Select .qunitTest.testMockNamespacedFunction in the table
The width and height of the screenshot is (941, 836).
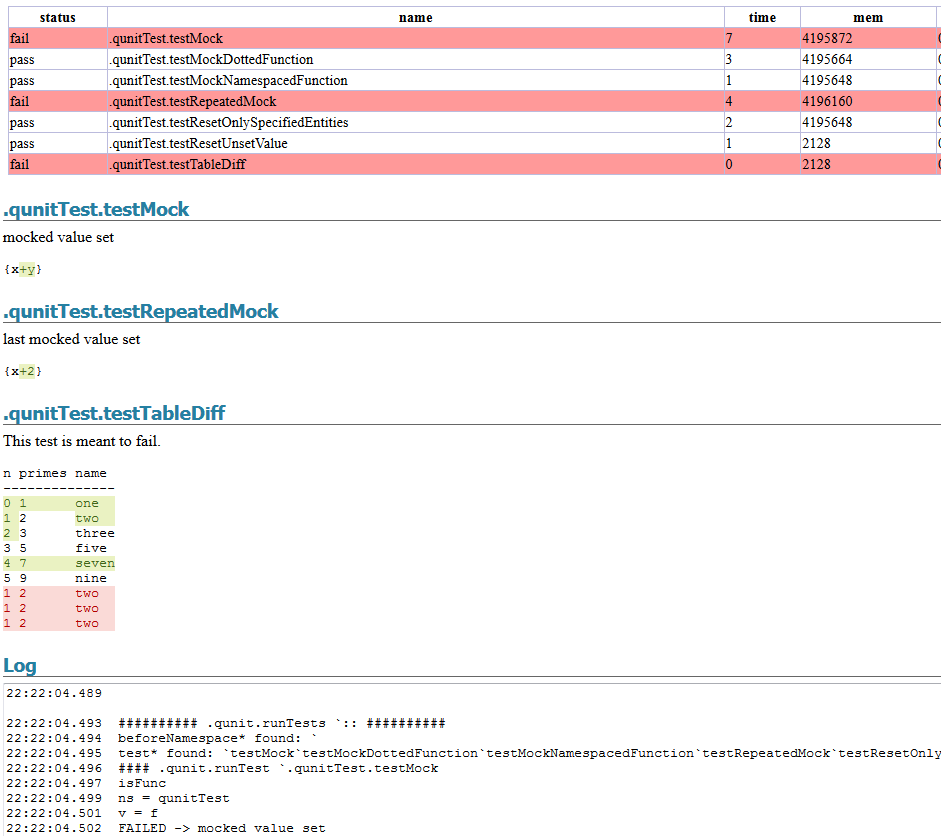(228, 80)
